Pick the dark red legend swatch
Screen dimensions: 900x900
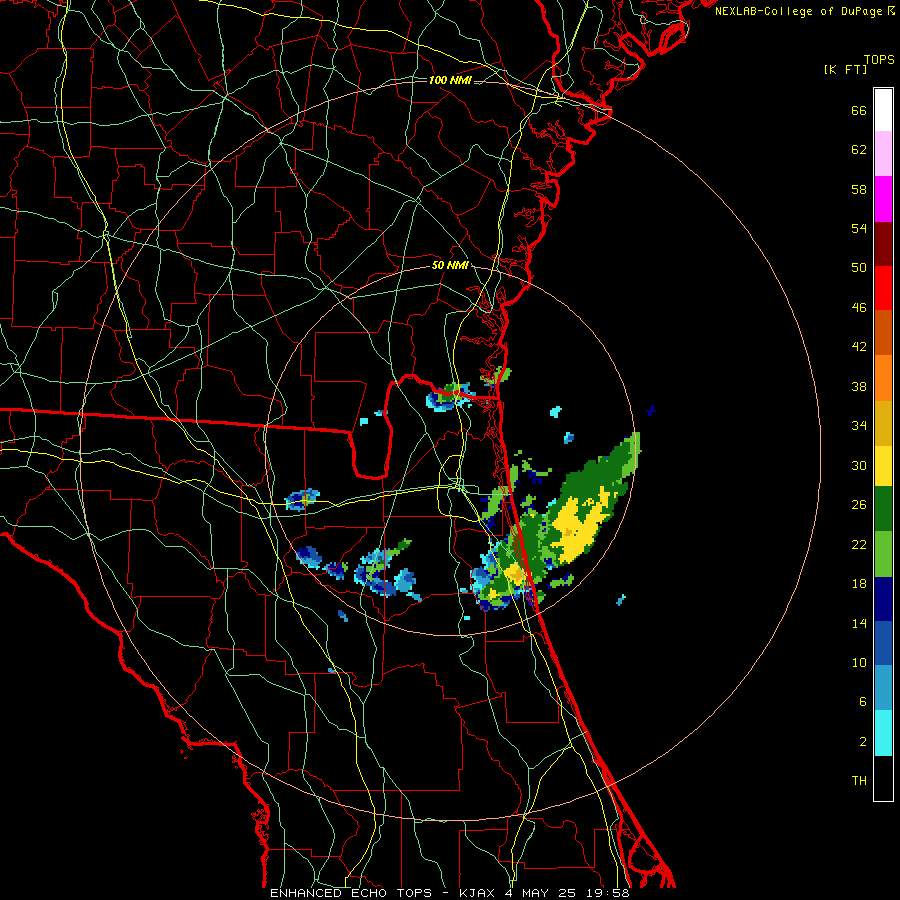click(883, 244)
